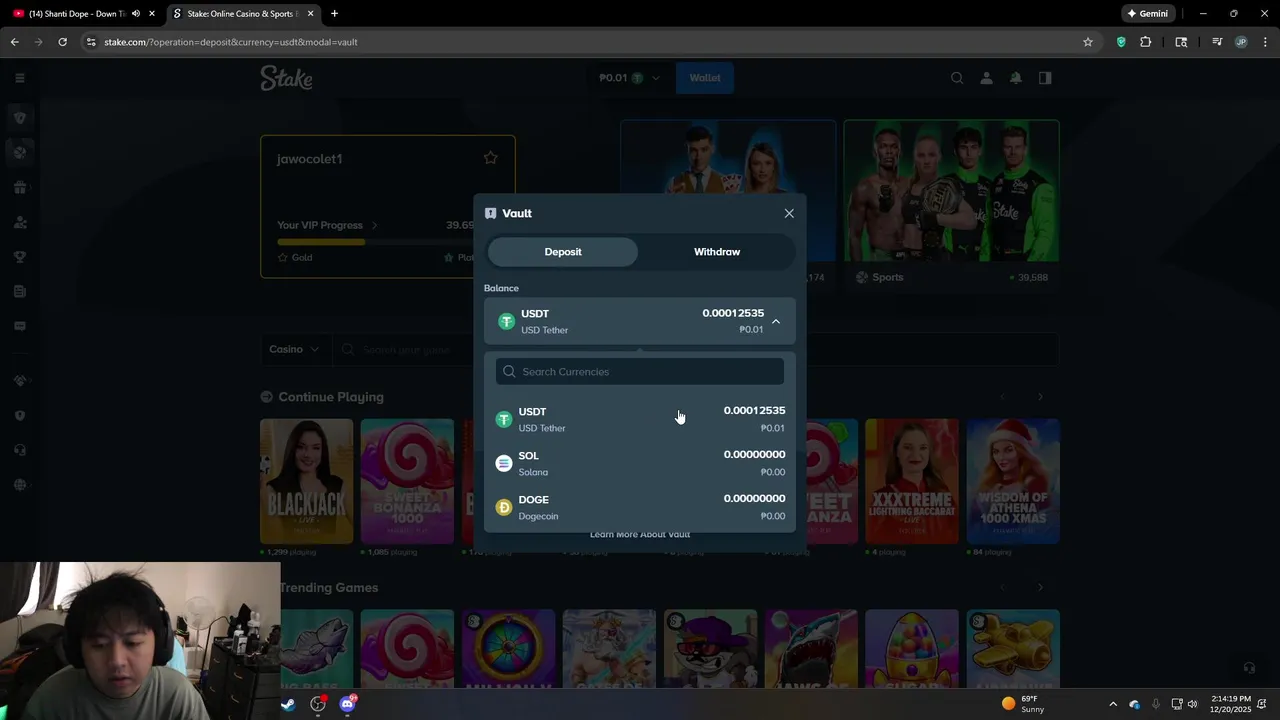Click the Stake search magnifier icon
The width and height of the screenshot is (1280, 720).
957,78
